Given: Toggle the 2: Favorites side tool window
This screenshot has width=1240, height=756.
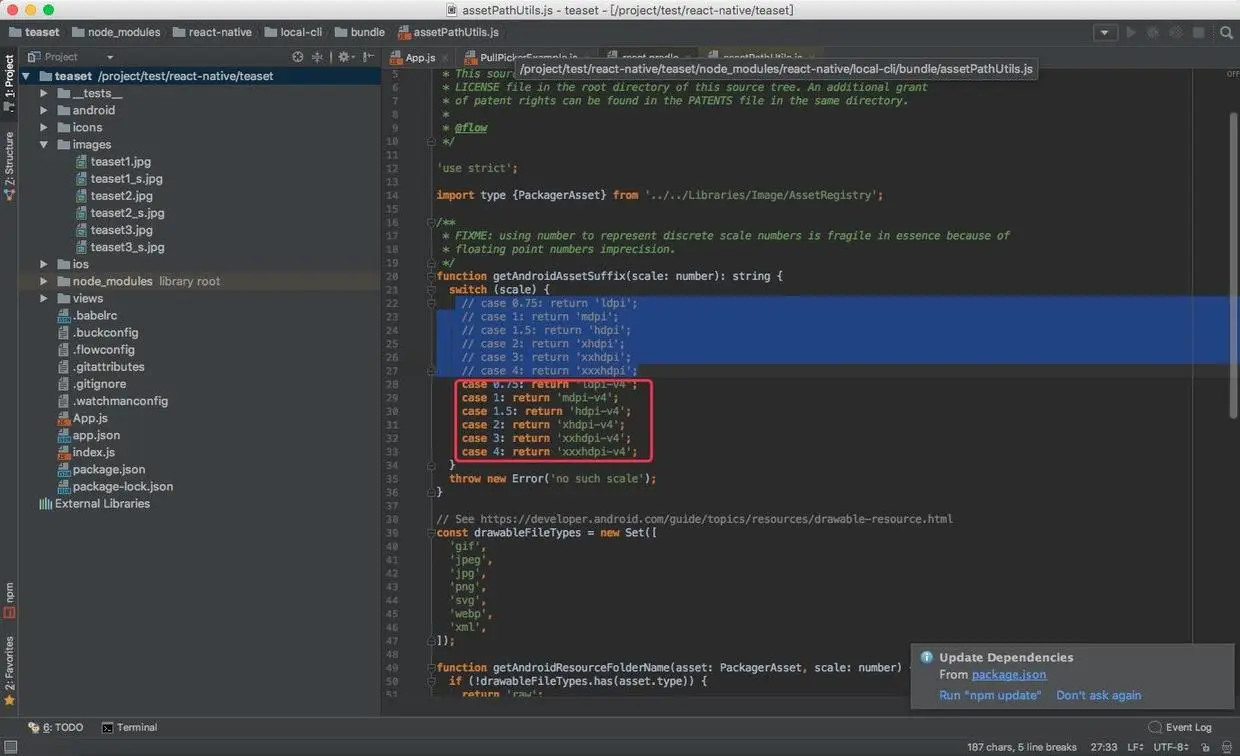Looking at the screenshot, I should tap(9, 670).
